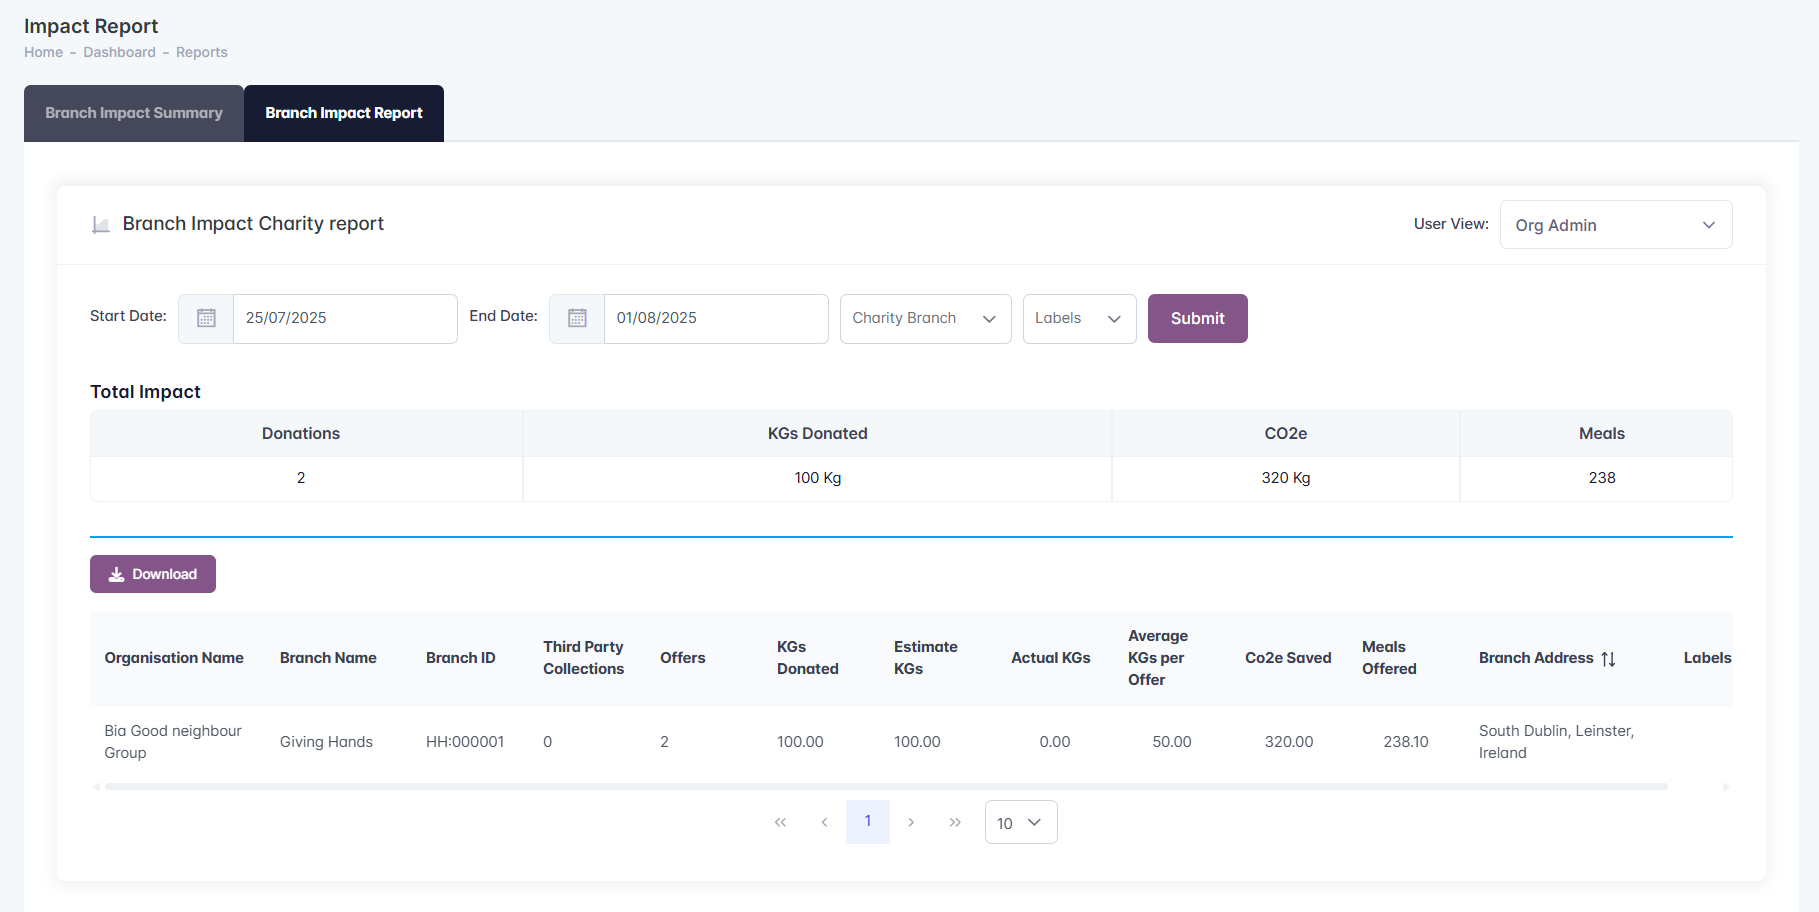Select the Branch Impact Report tab
This screenshot has width=1819, height=912.
[344, 113]
